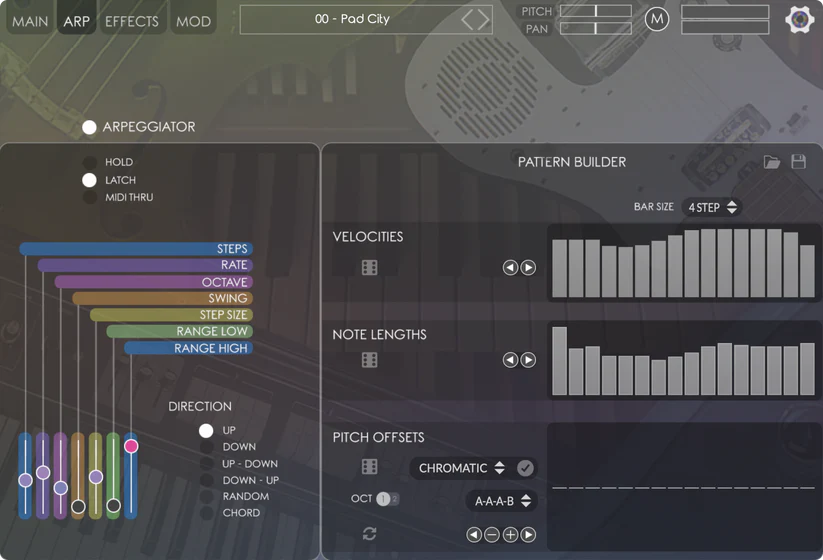The image size is (823, 560).
Task: Randomize Velocities with the dice icon
Action: click(370, 268)
